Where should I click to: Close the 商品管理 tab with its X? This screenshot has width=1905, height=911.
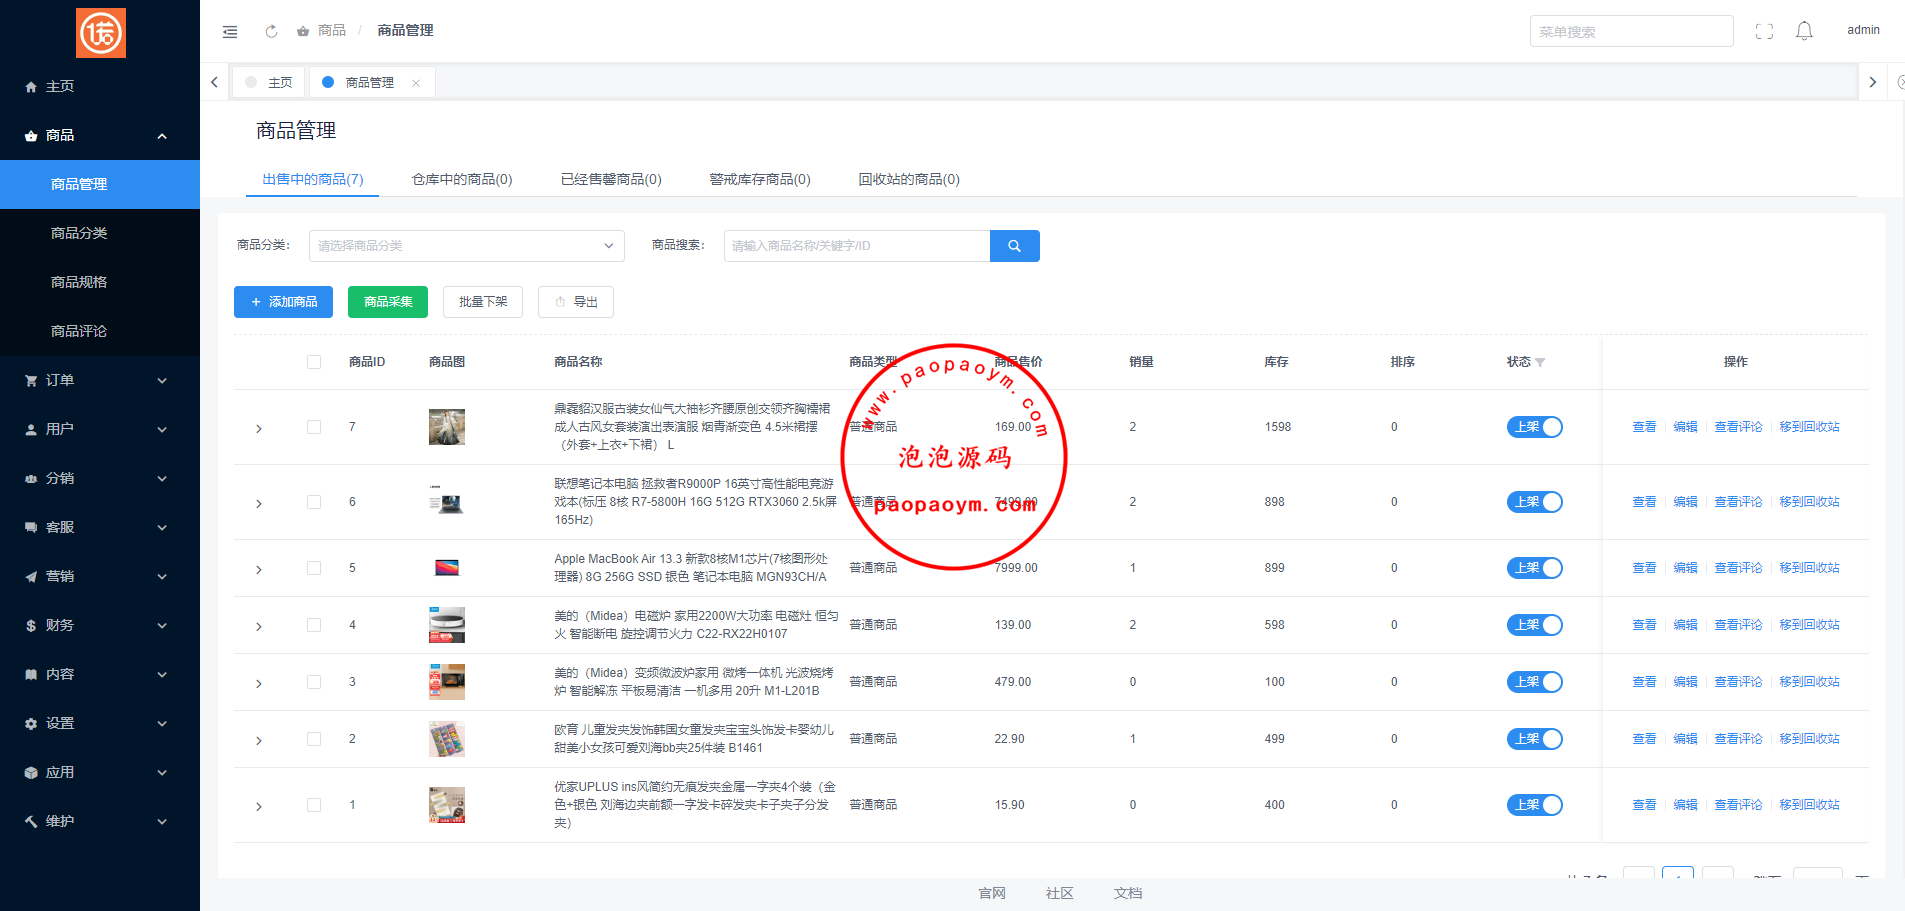point(416,83)
